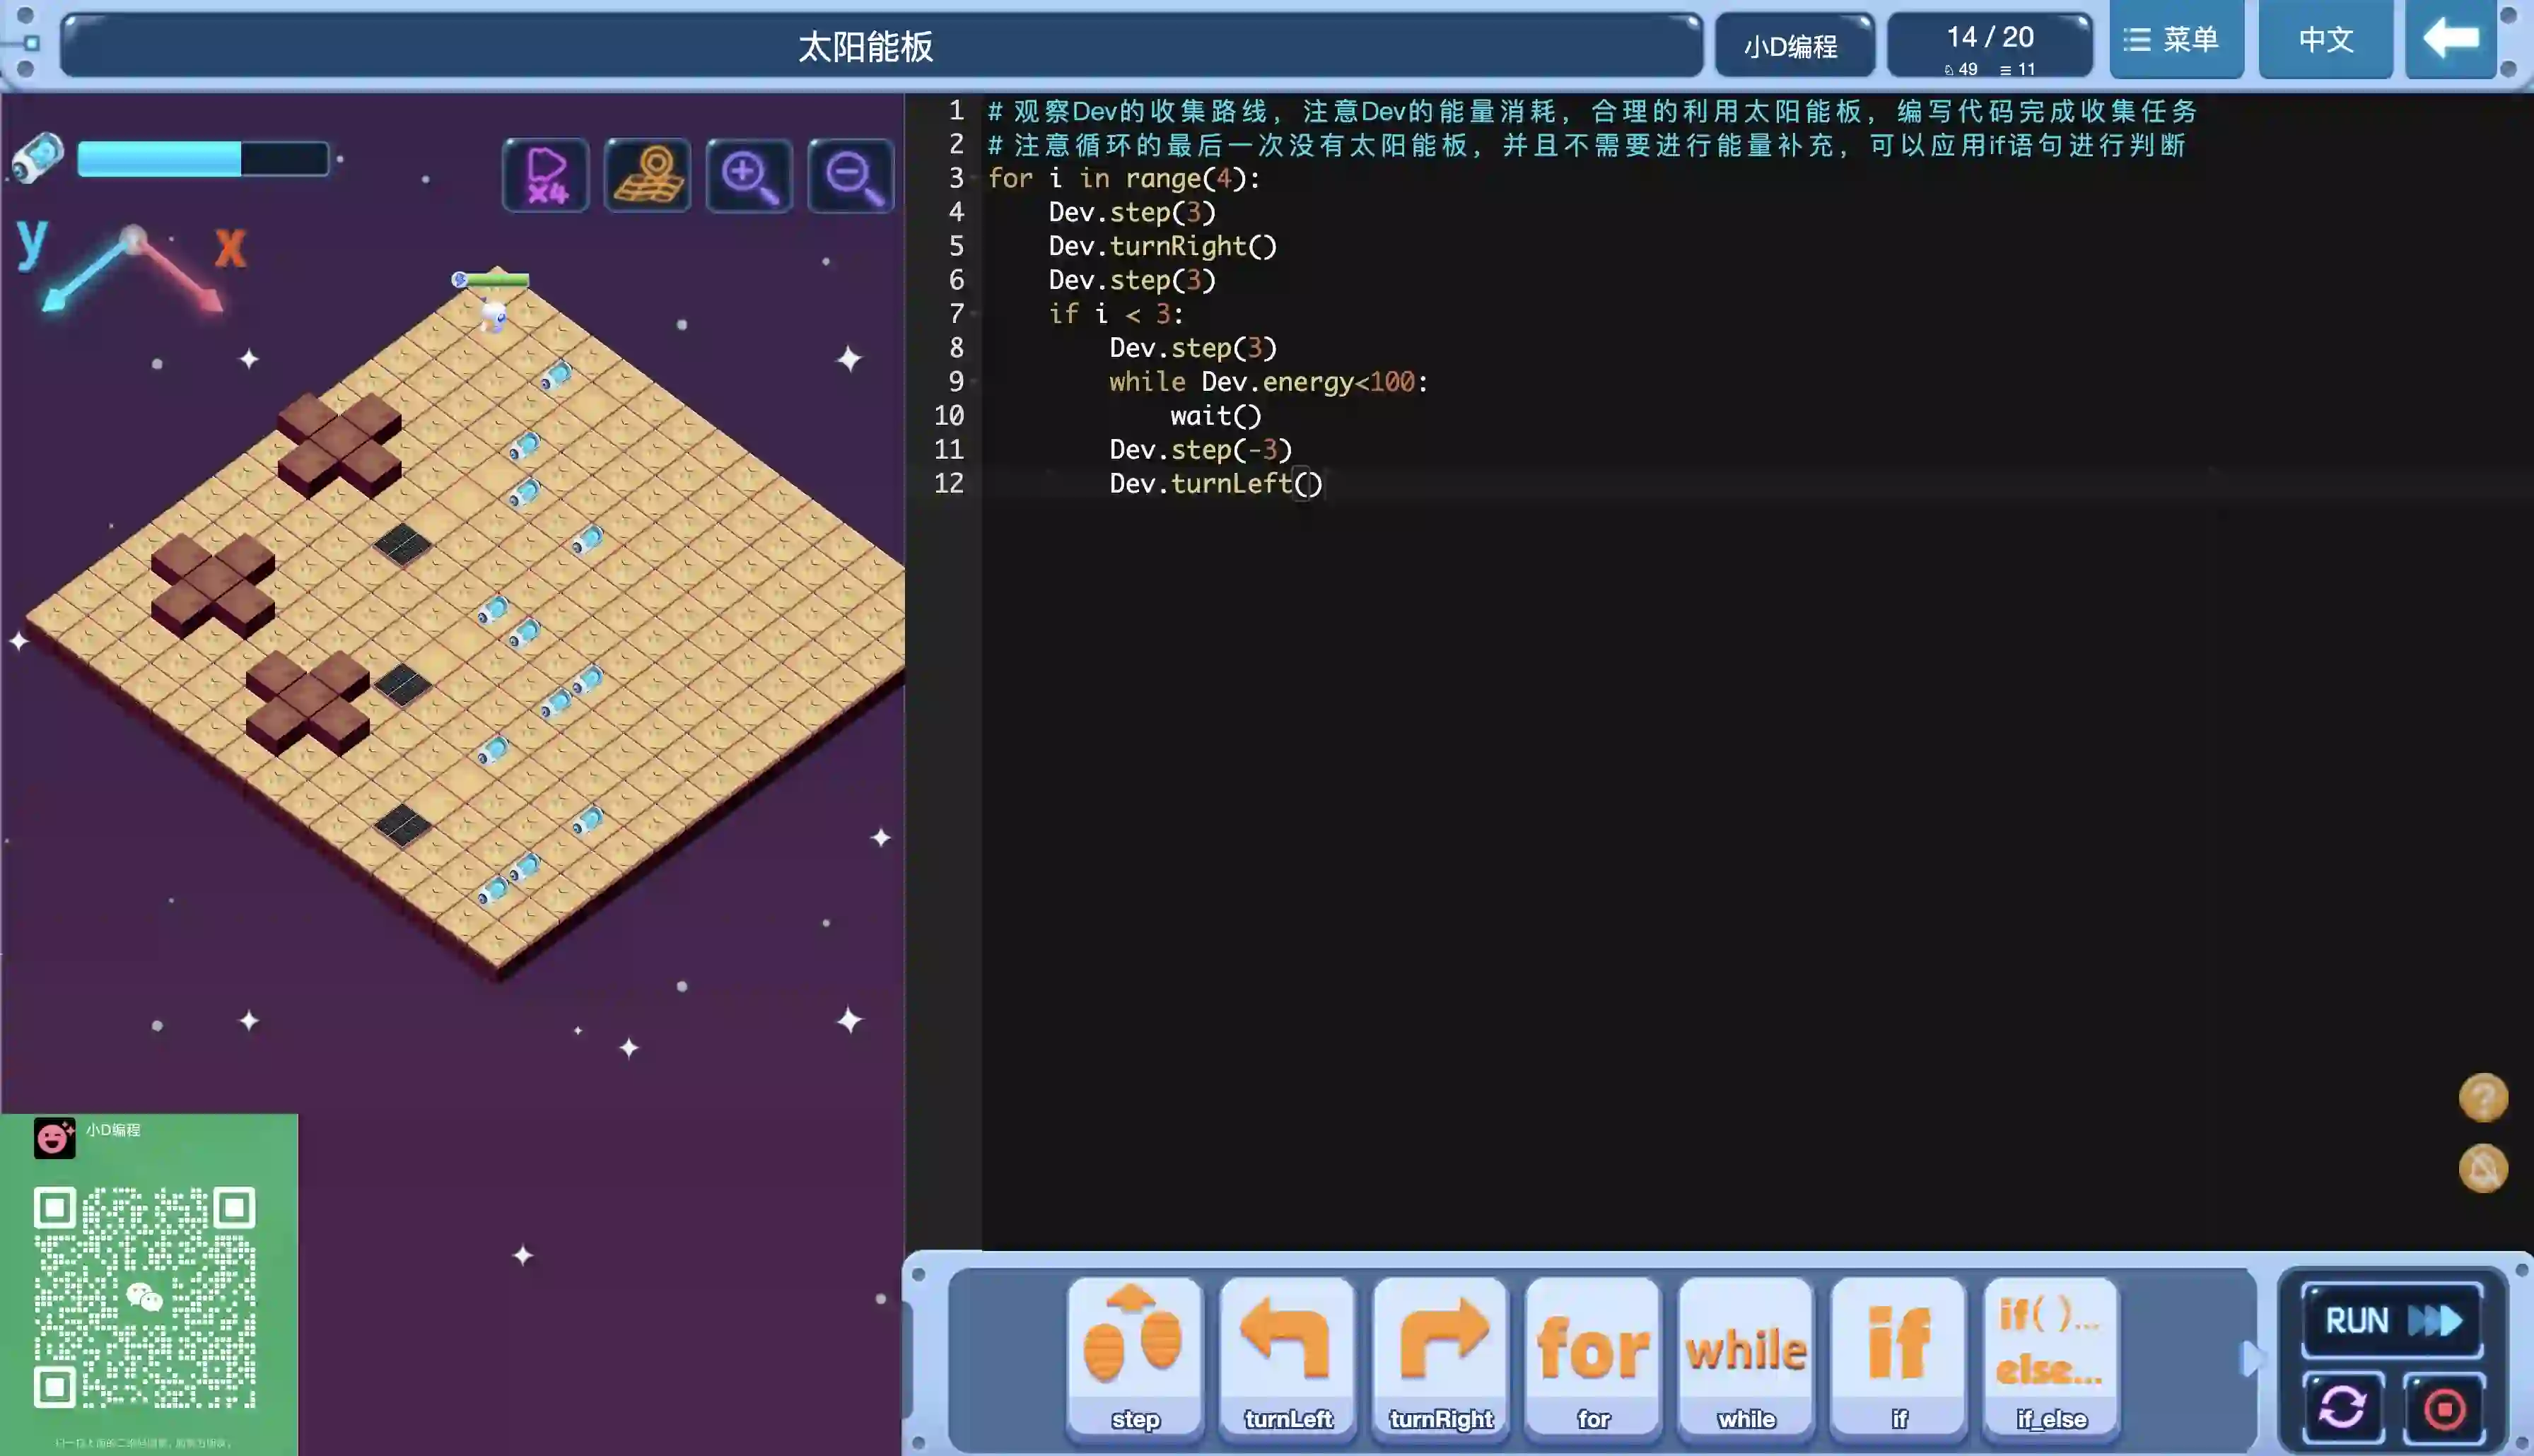Open the map locator icon
This screenshot has width=2534, height=1456.
pos(648,176)
